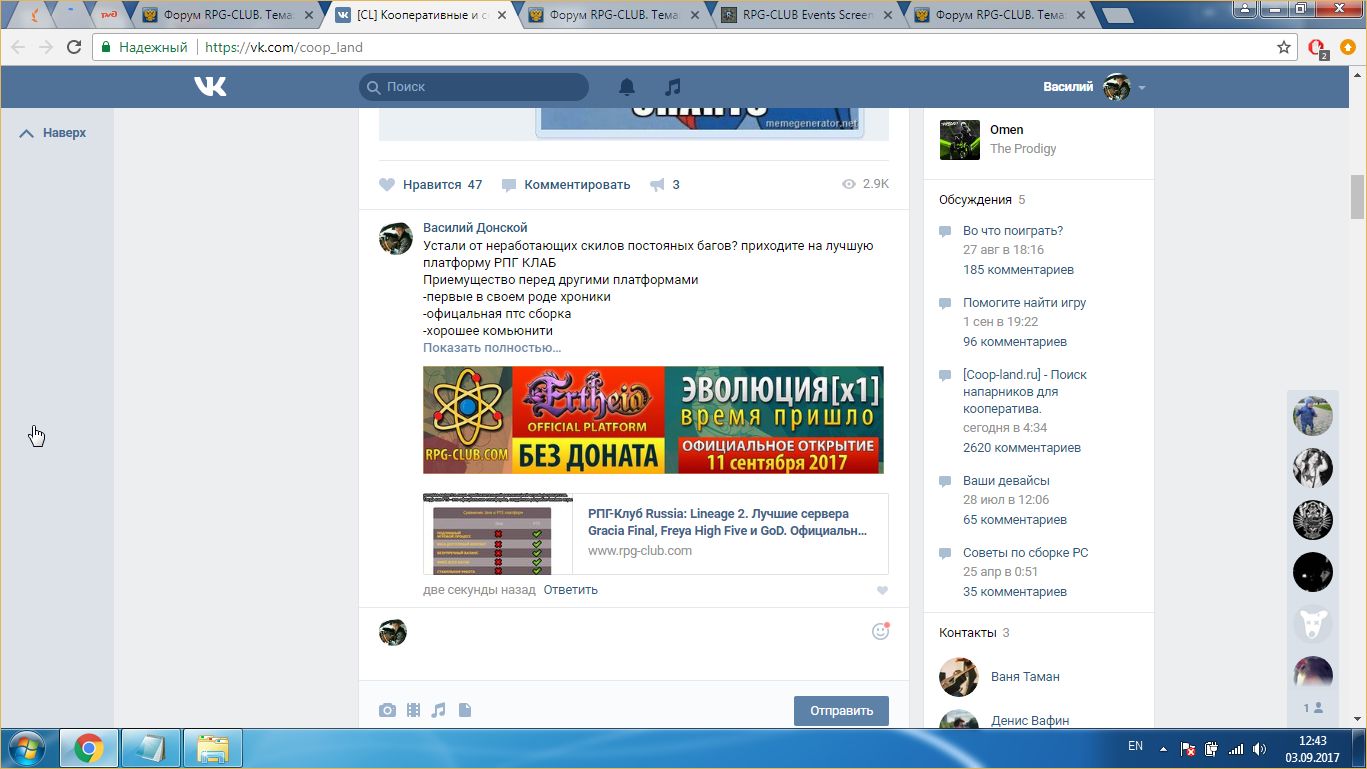This screenshot has width=1367, height=769.
Task: Attach a photo via camera icon
Action: pyautogui.click(x=387, y=710)
